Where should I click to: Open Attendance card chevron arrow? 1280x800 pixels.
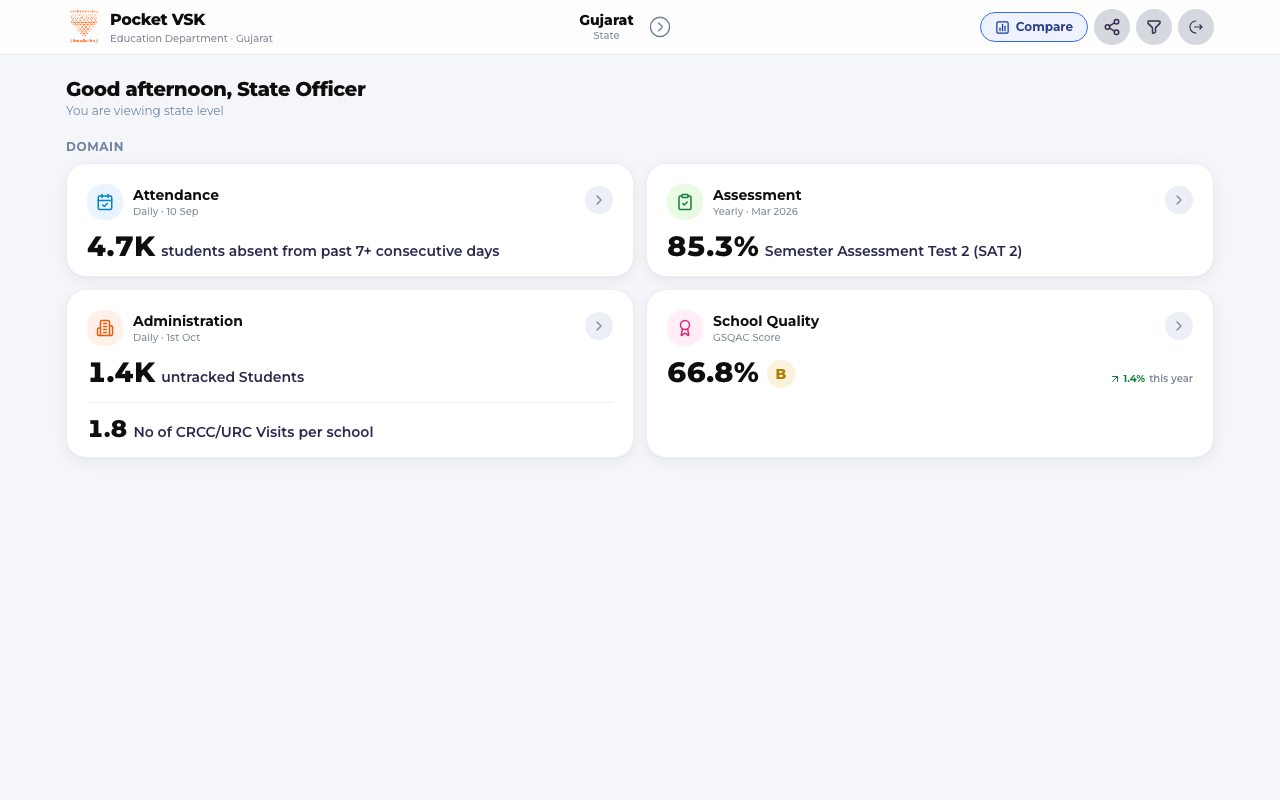599,200
